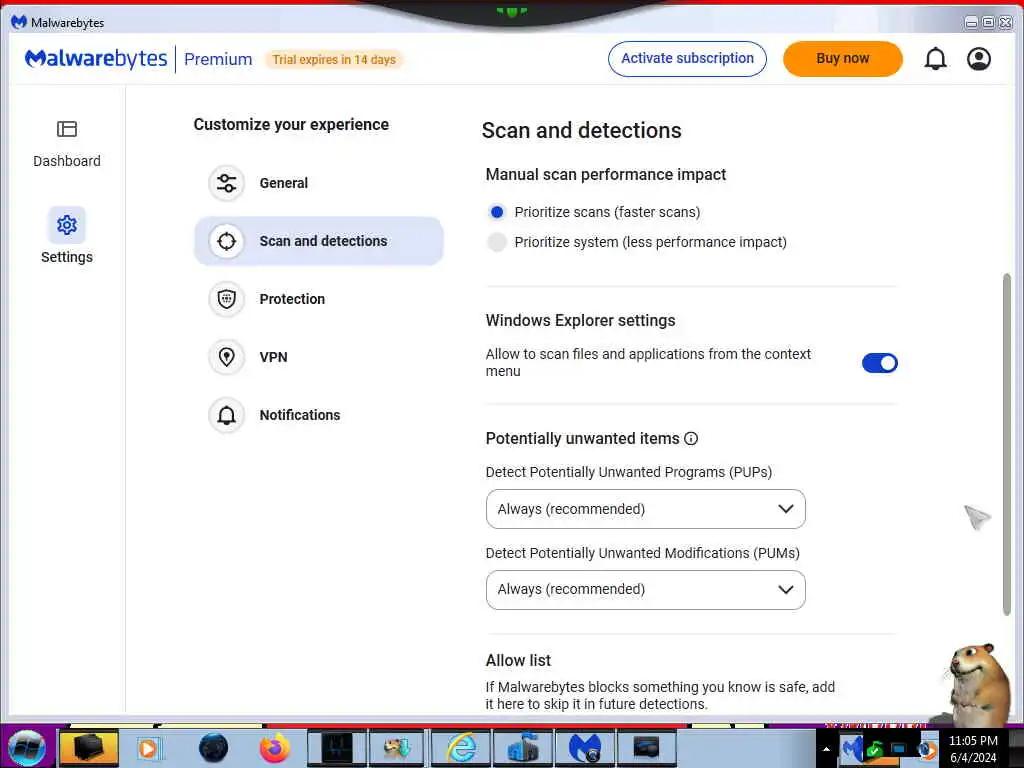The width and height of the screenshot is (1024, 768).
Task: Click the Buy now button
Action: tap(842, 59)
